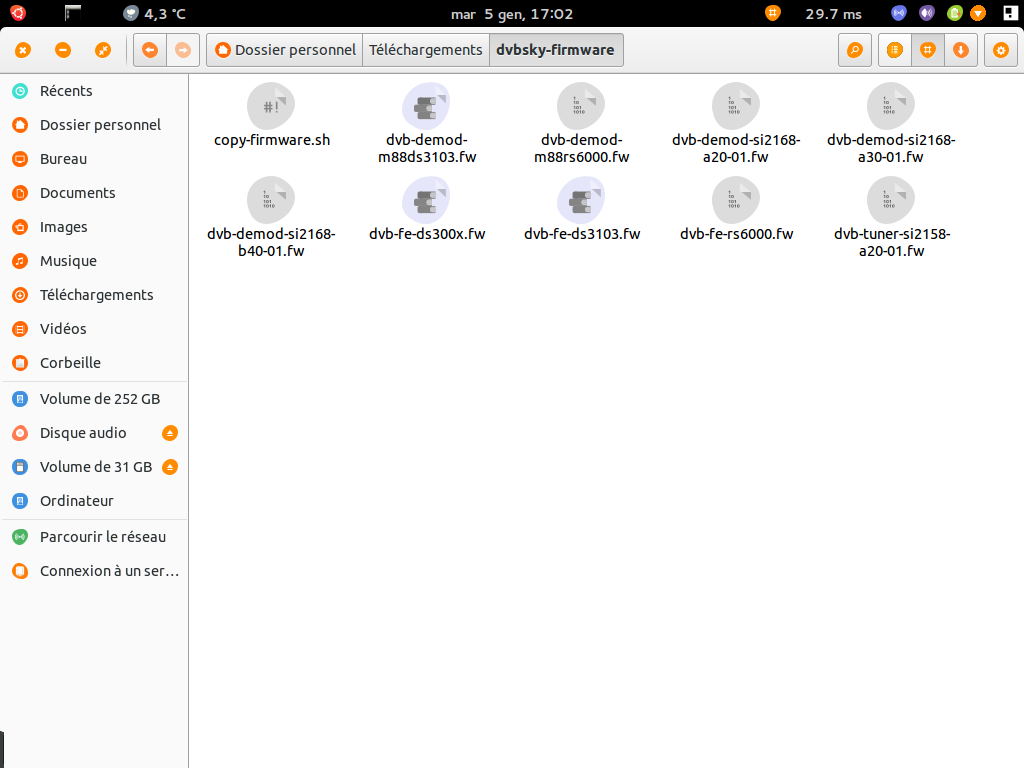Open Parcourir le réseau
Screen dimensions: 1024x768
point(95,537)
